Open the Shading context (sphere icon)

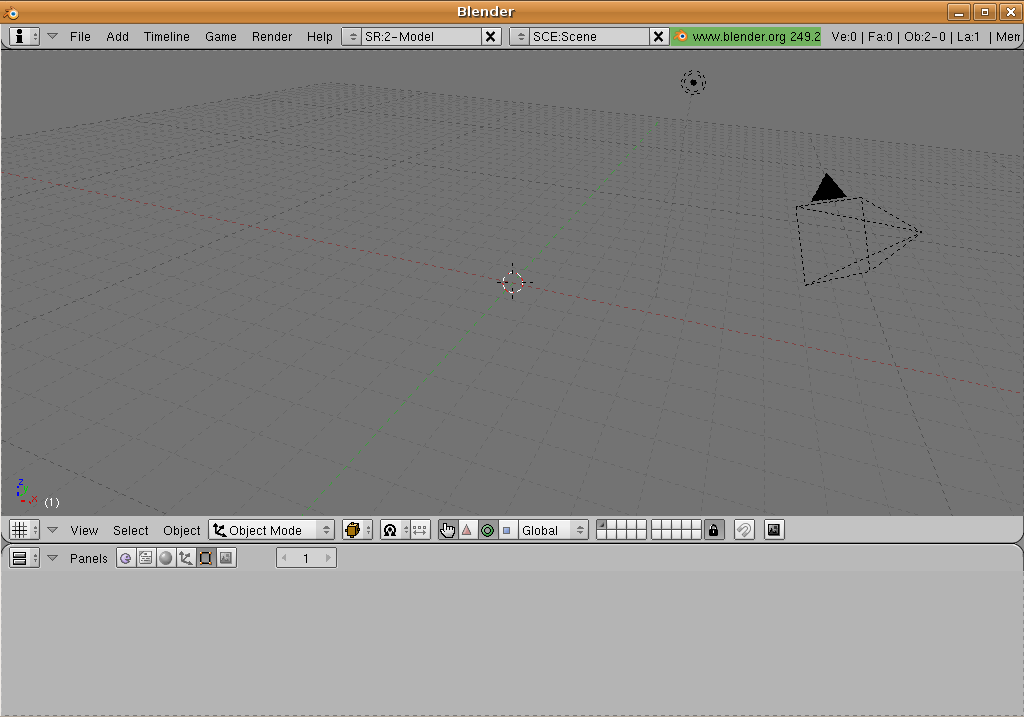pyautogui.click(x=166, y=559)
